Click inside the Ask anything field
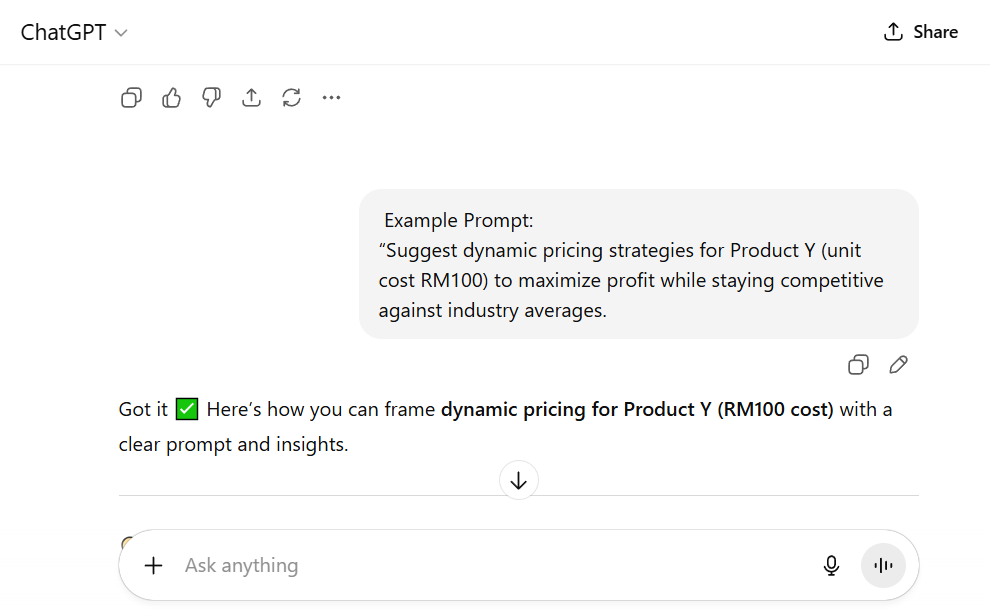Screen dimensions: 990x615 (300, 565)
